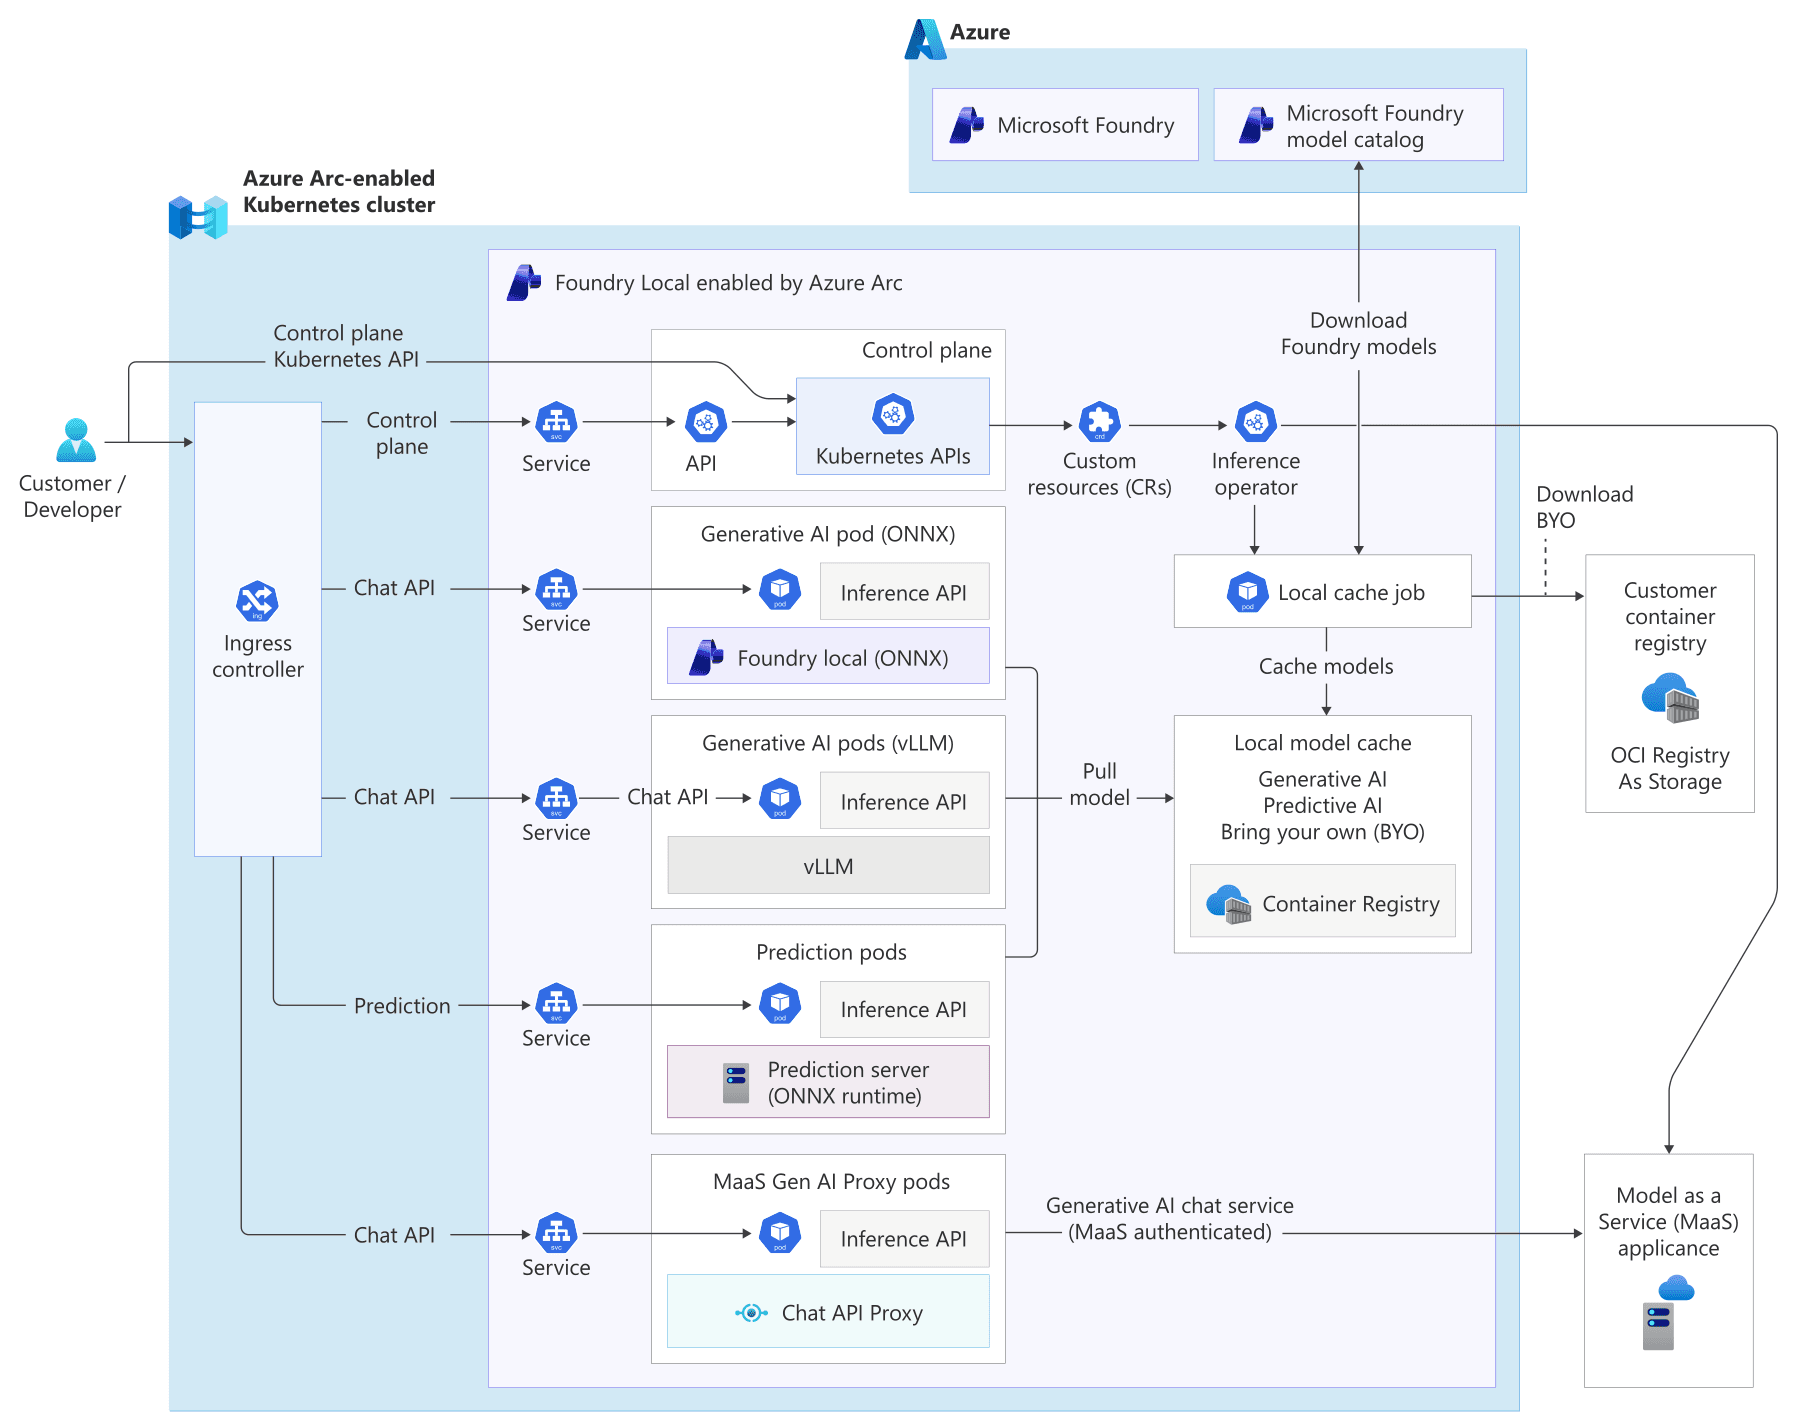Click the Arc-enabled Kubernetes cluster icon
This screenshot has height=1428, width=1800.
click(x=198, y=217)
